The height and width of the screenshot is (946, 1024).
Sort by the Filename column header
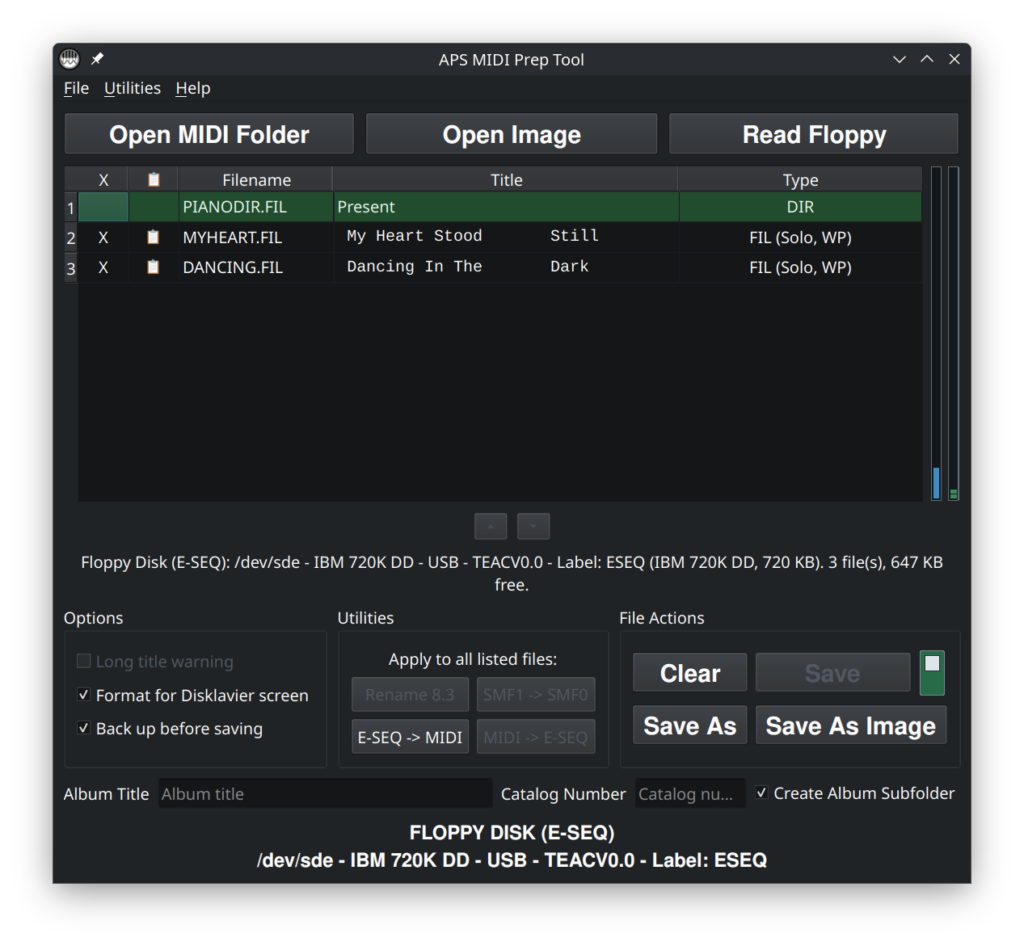256,180
